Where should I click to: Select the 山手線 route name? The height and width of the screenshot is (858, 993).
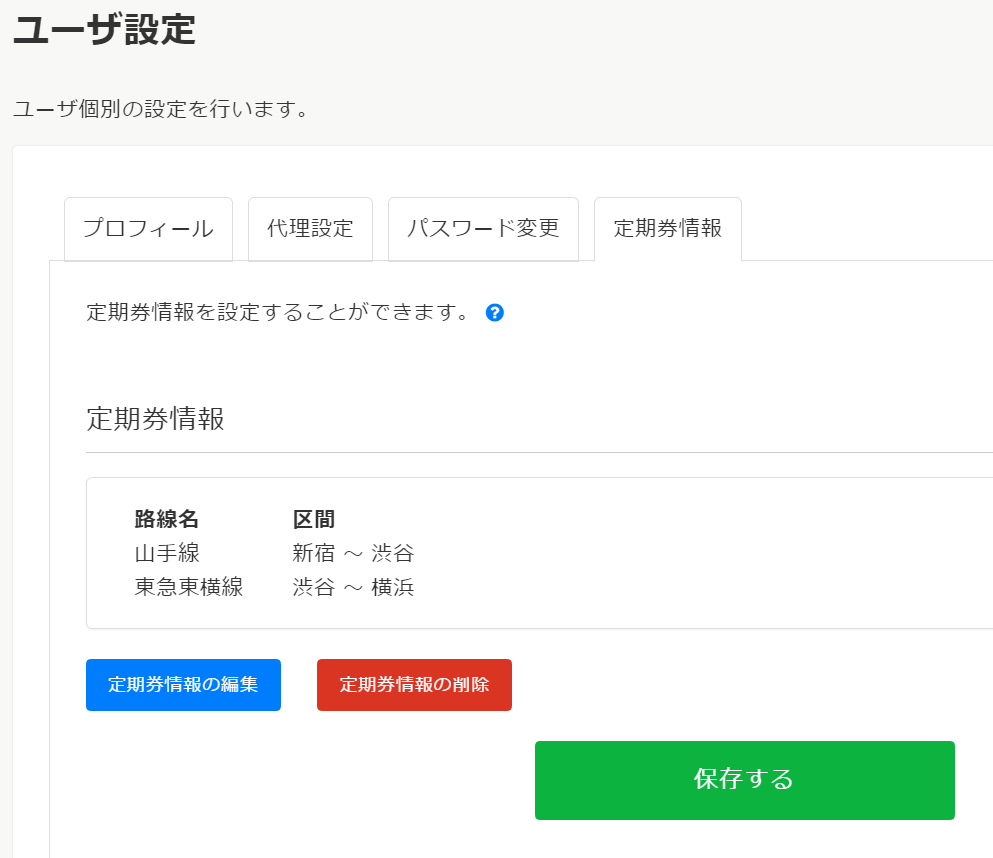coord(167,553)
